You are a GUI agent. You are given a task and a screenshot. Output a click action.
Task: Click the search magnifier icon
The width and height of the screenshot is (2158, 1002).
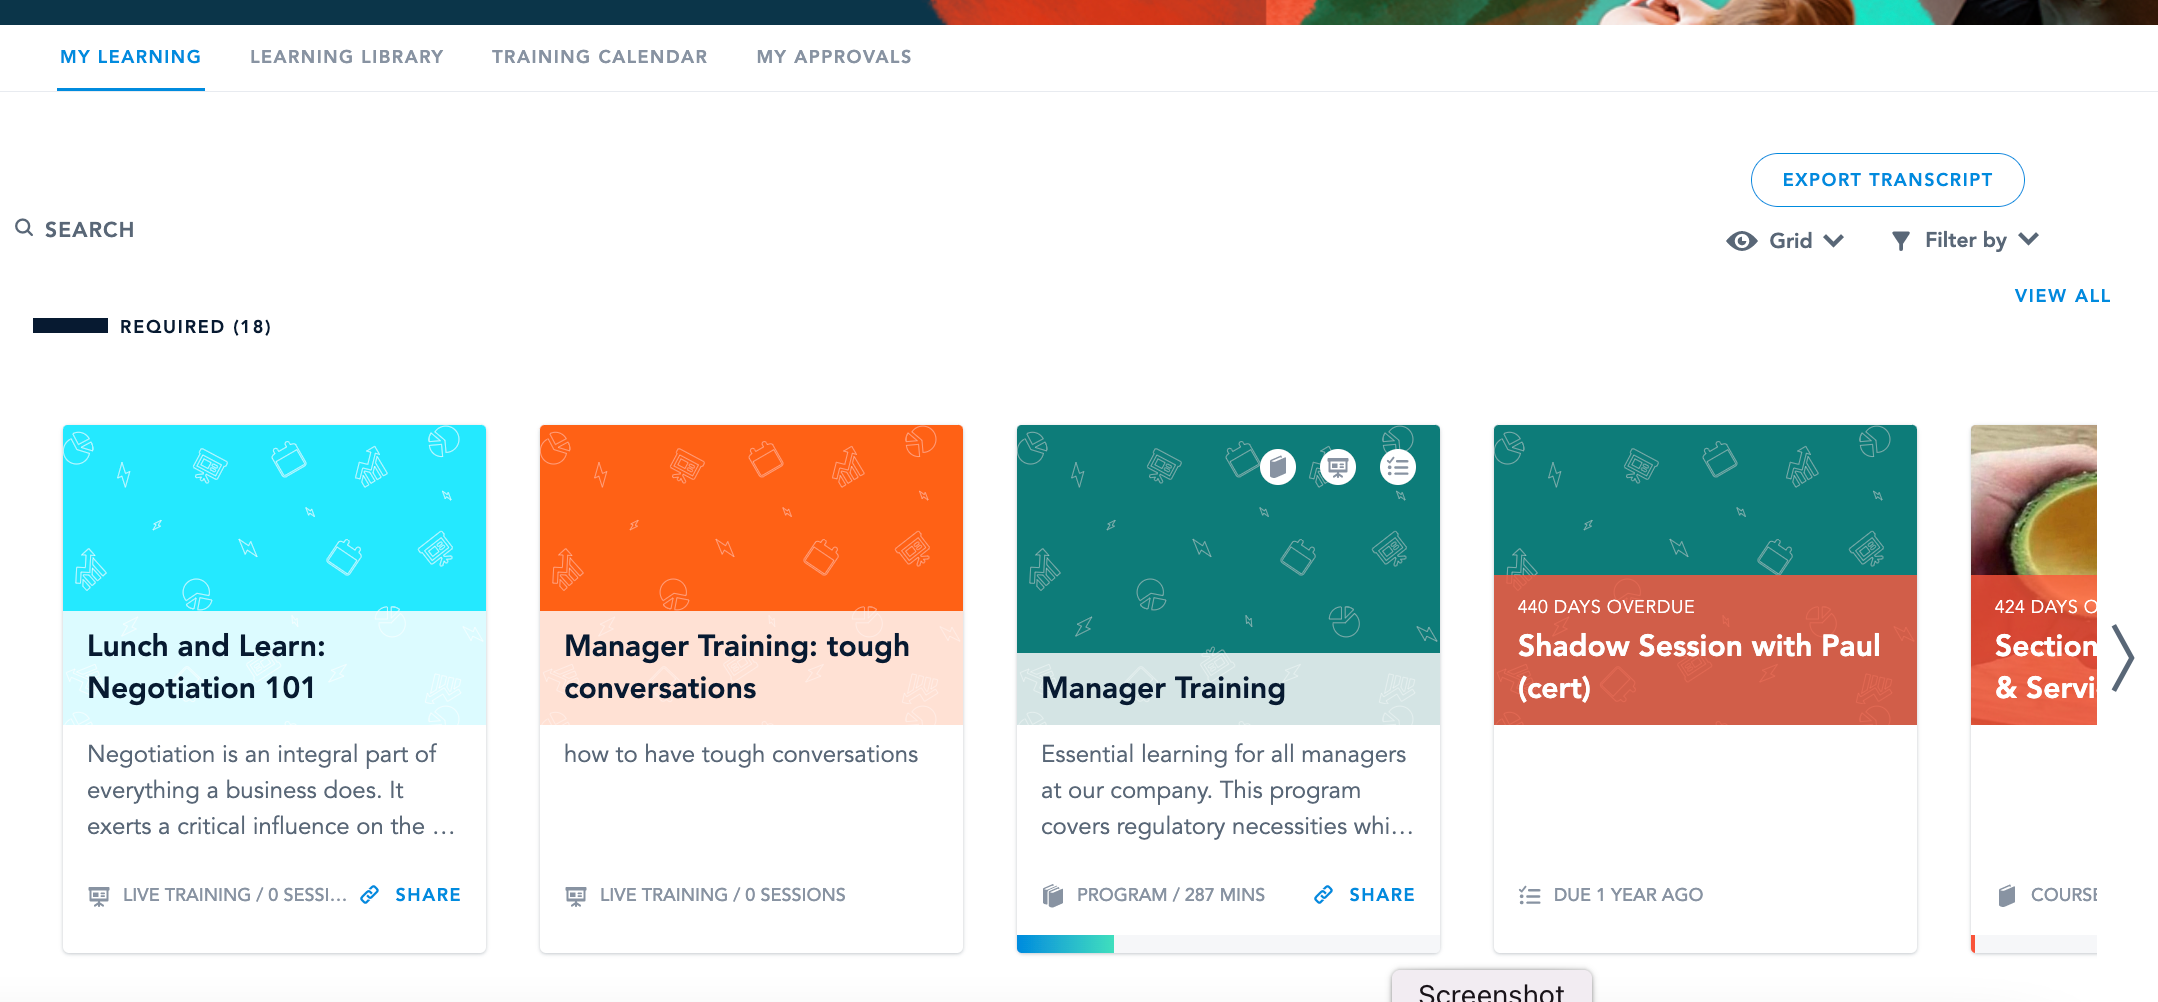pyautogui.click(x=25, y=228)
